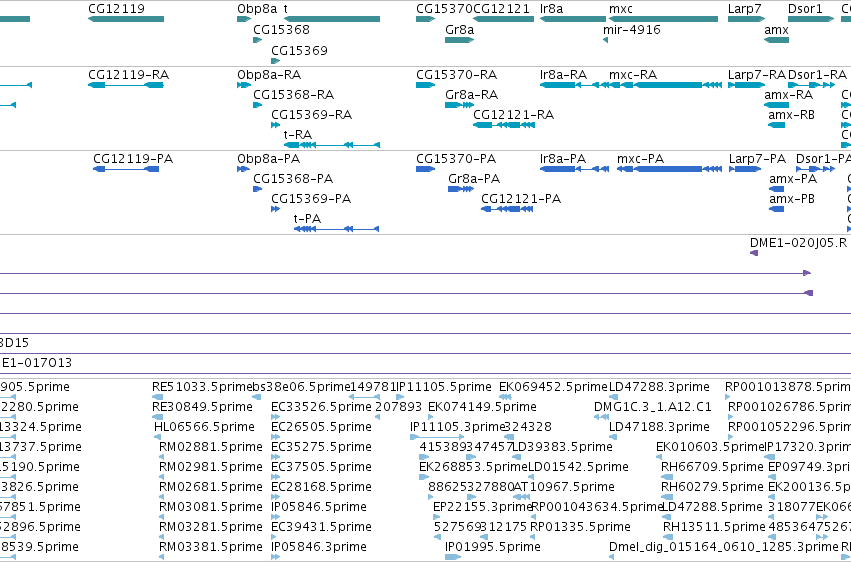This screenshot has height=562, width=851.
Task: Click the Larp7 gene label
Action: click(745, 9)
